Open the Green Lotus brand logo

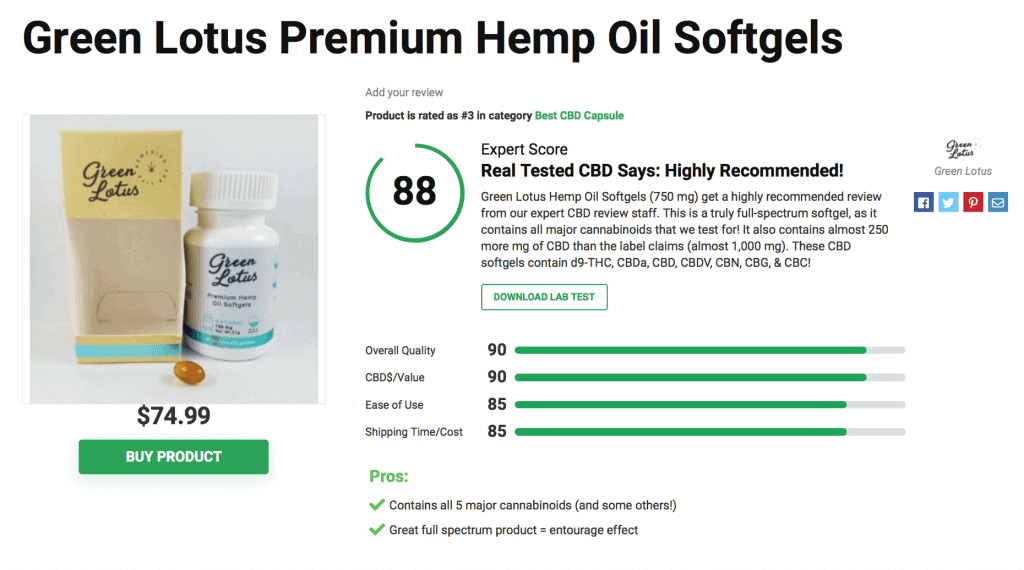963,149
